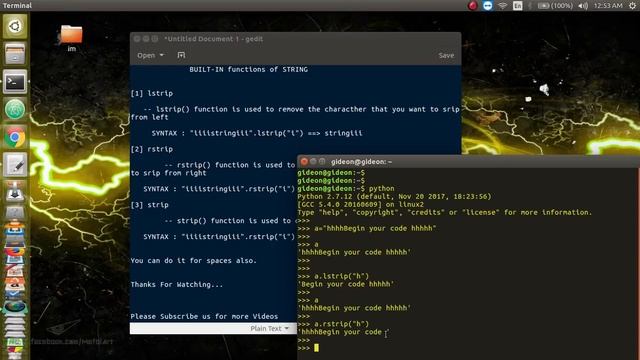This screenshot has height=360, width=640.
Task: Open the TeamViewer tray indicator
Action: (487, 5)
